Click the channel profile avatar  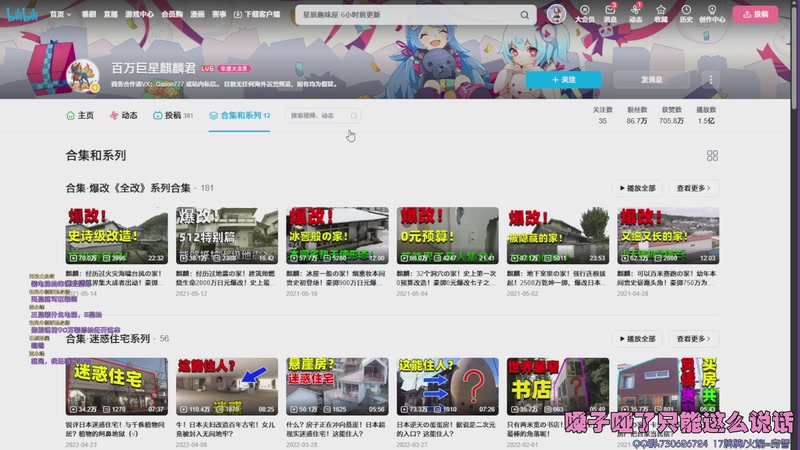(x=83, y=76)
